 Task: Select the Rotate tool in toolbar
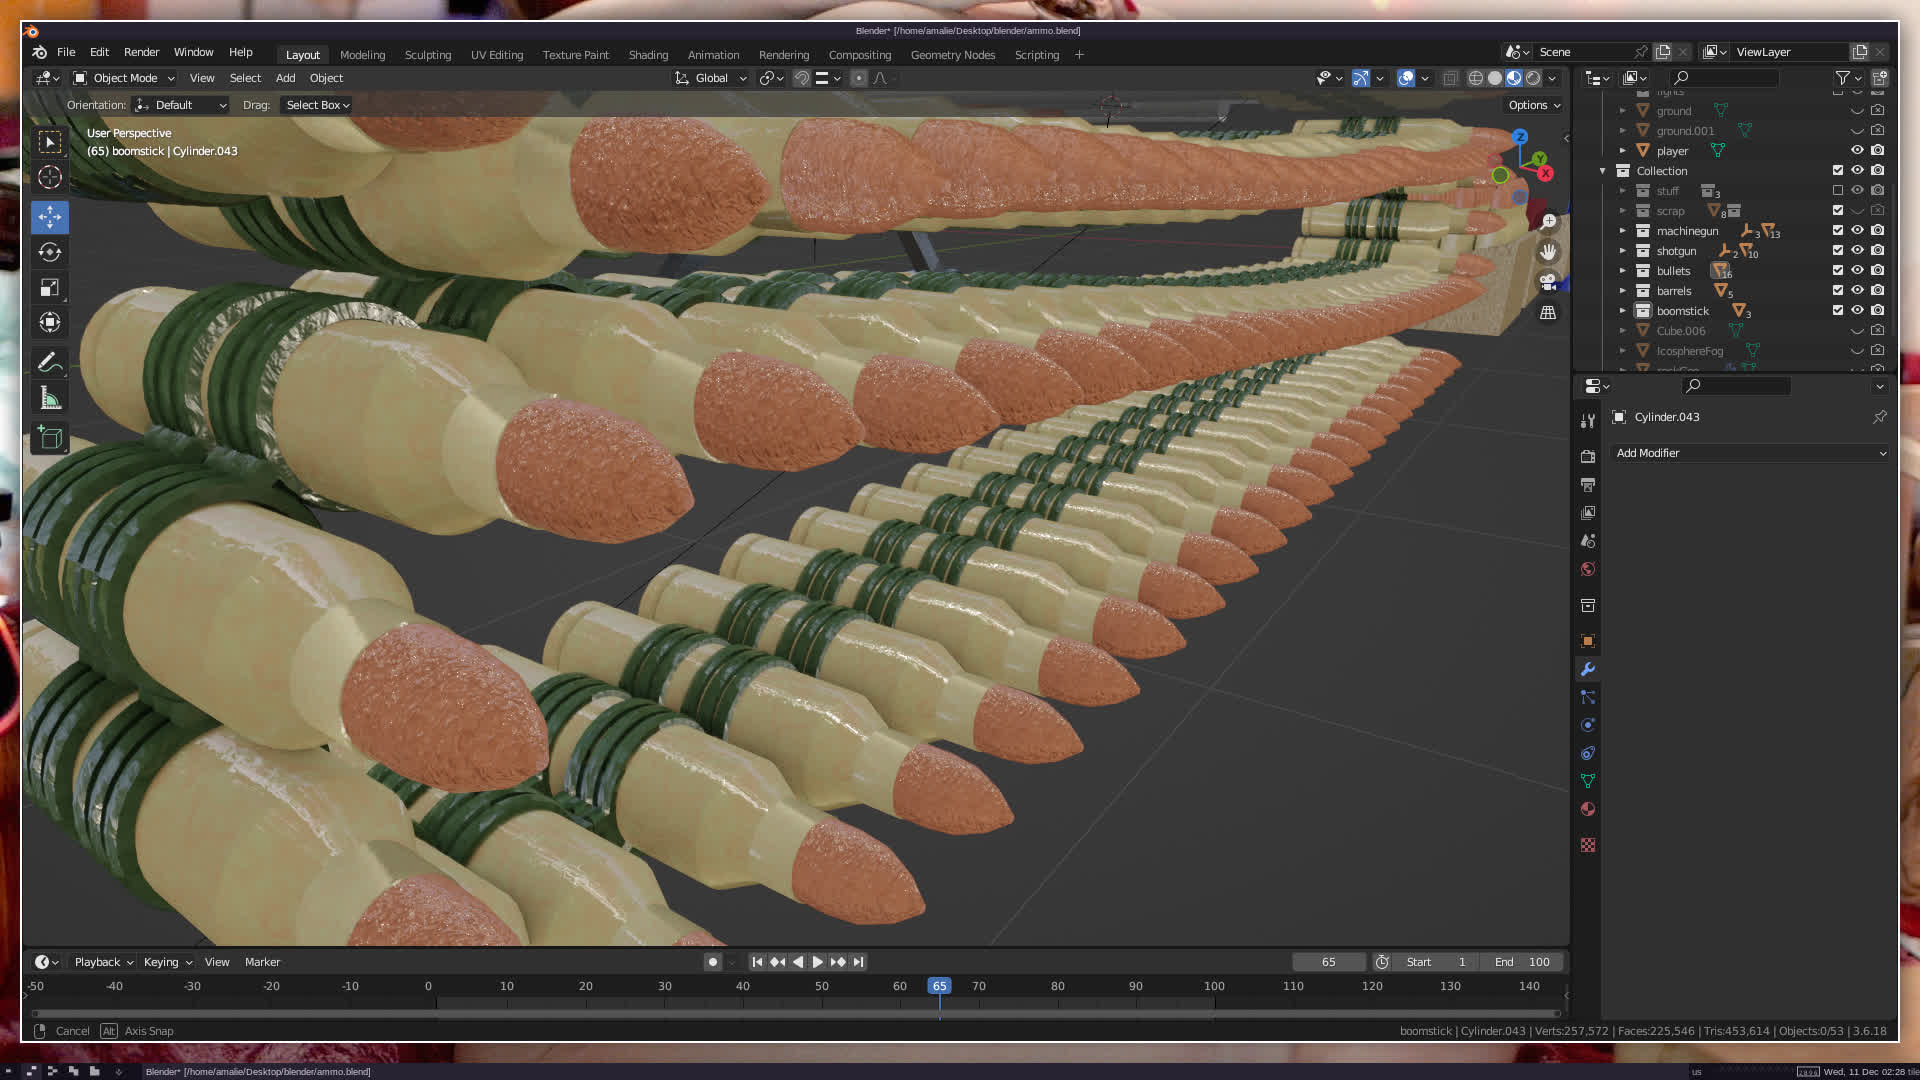pos(50,252)
